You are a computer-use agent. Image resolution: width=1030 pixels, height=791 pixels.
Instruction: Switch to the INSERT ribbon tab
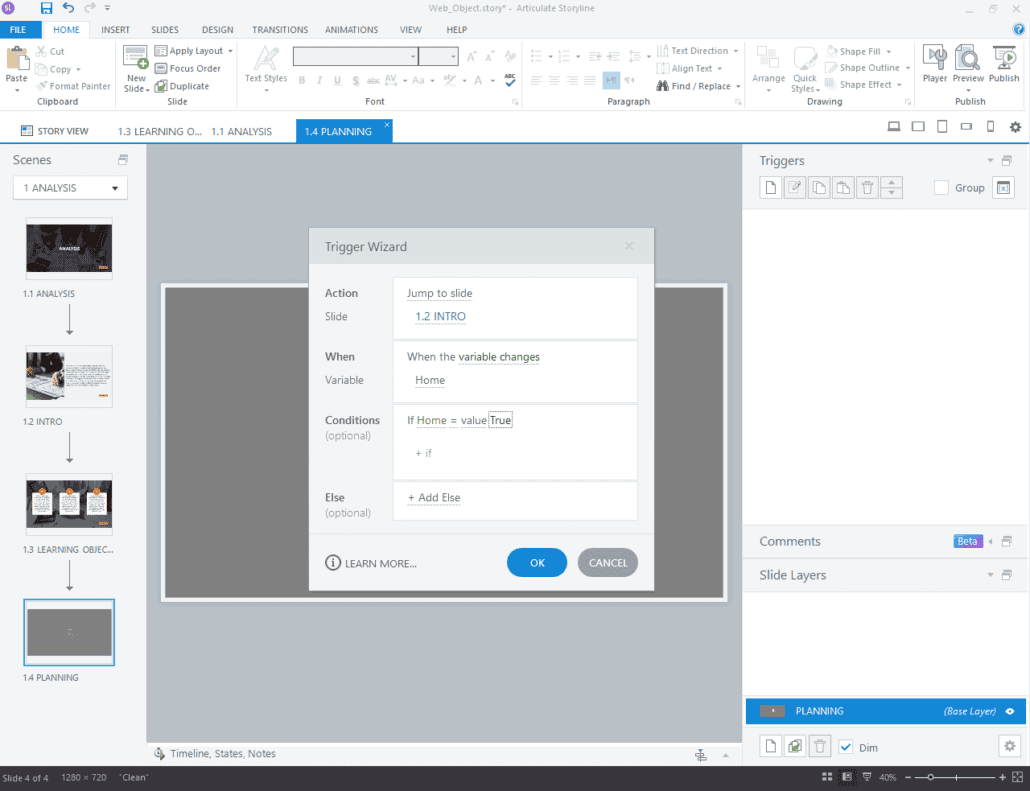point(115,29)
